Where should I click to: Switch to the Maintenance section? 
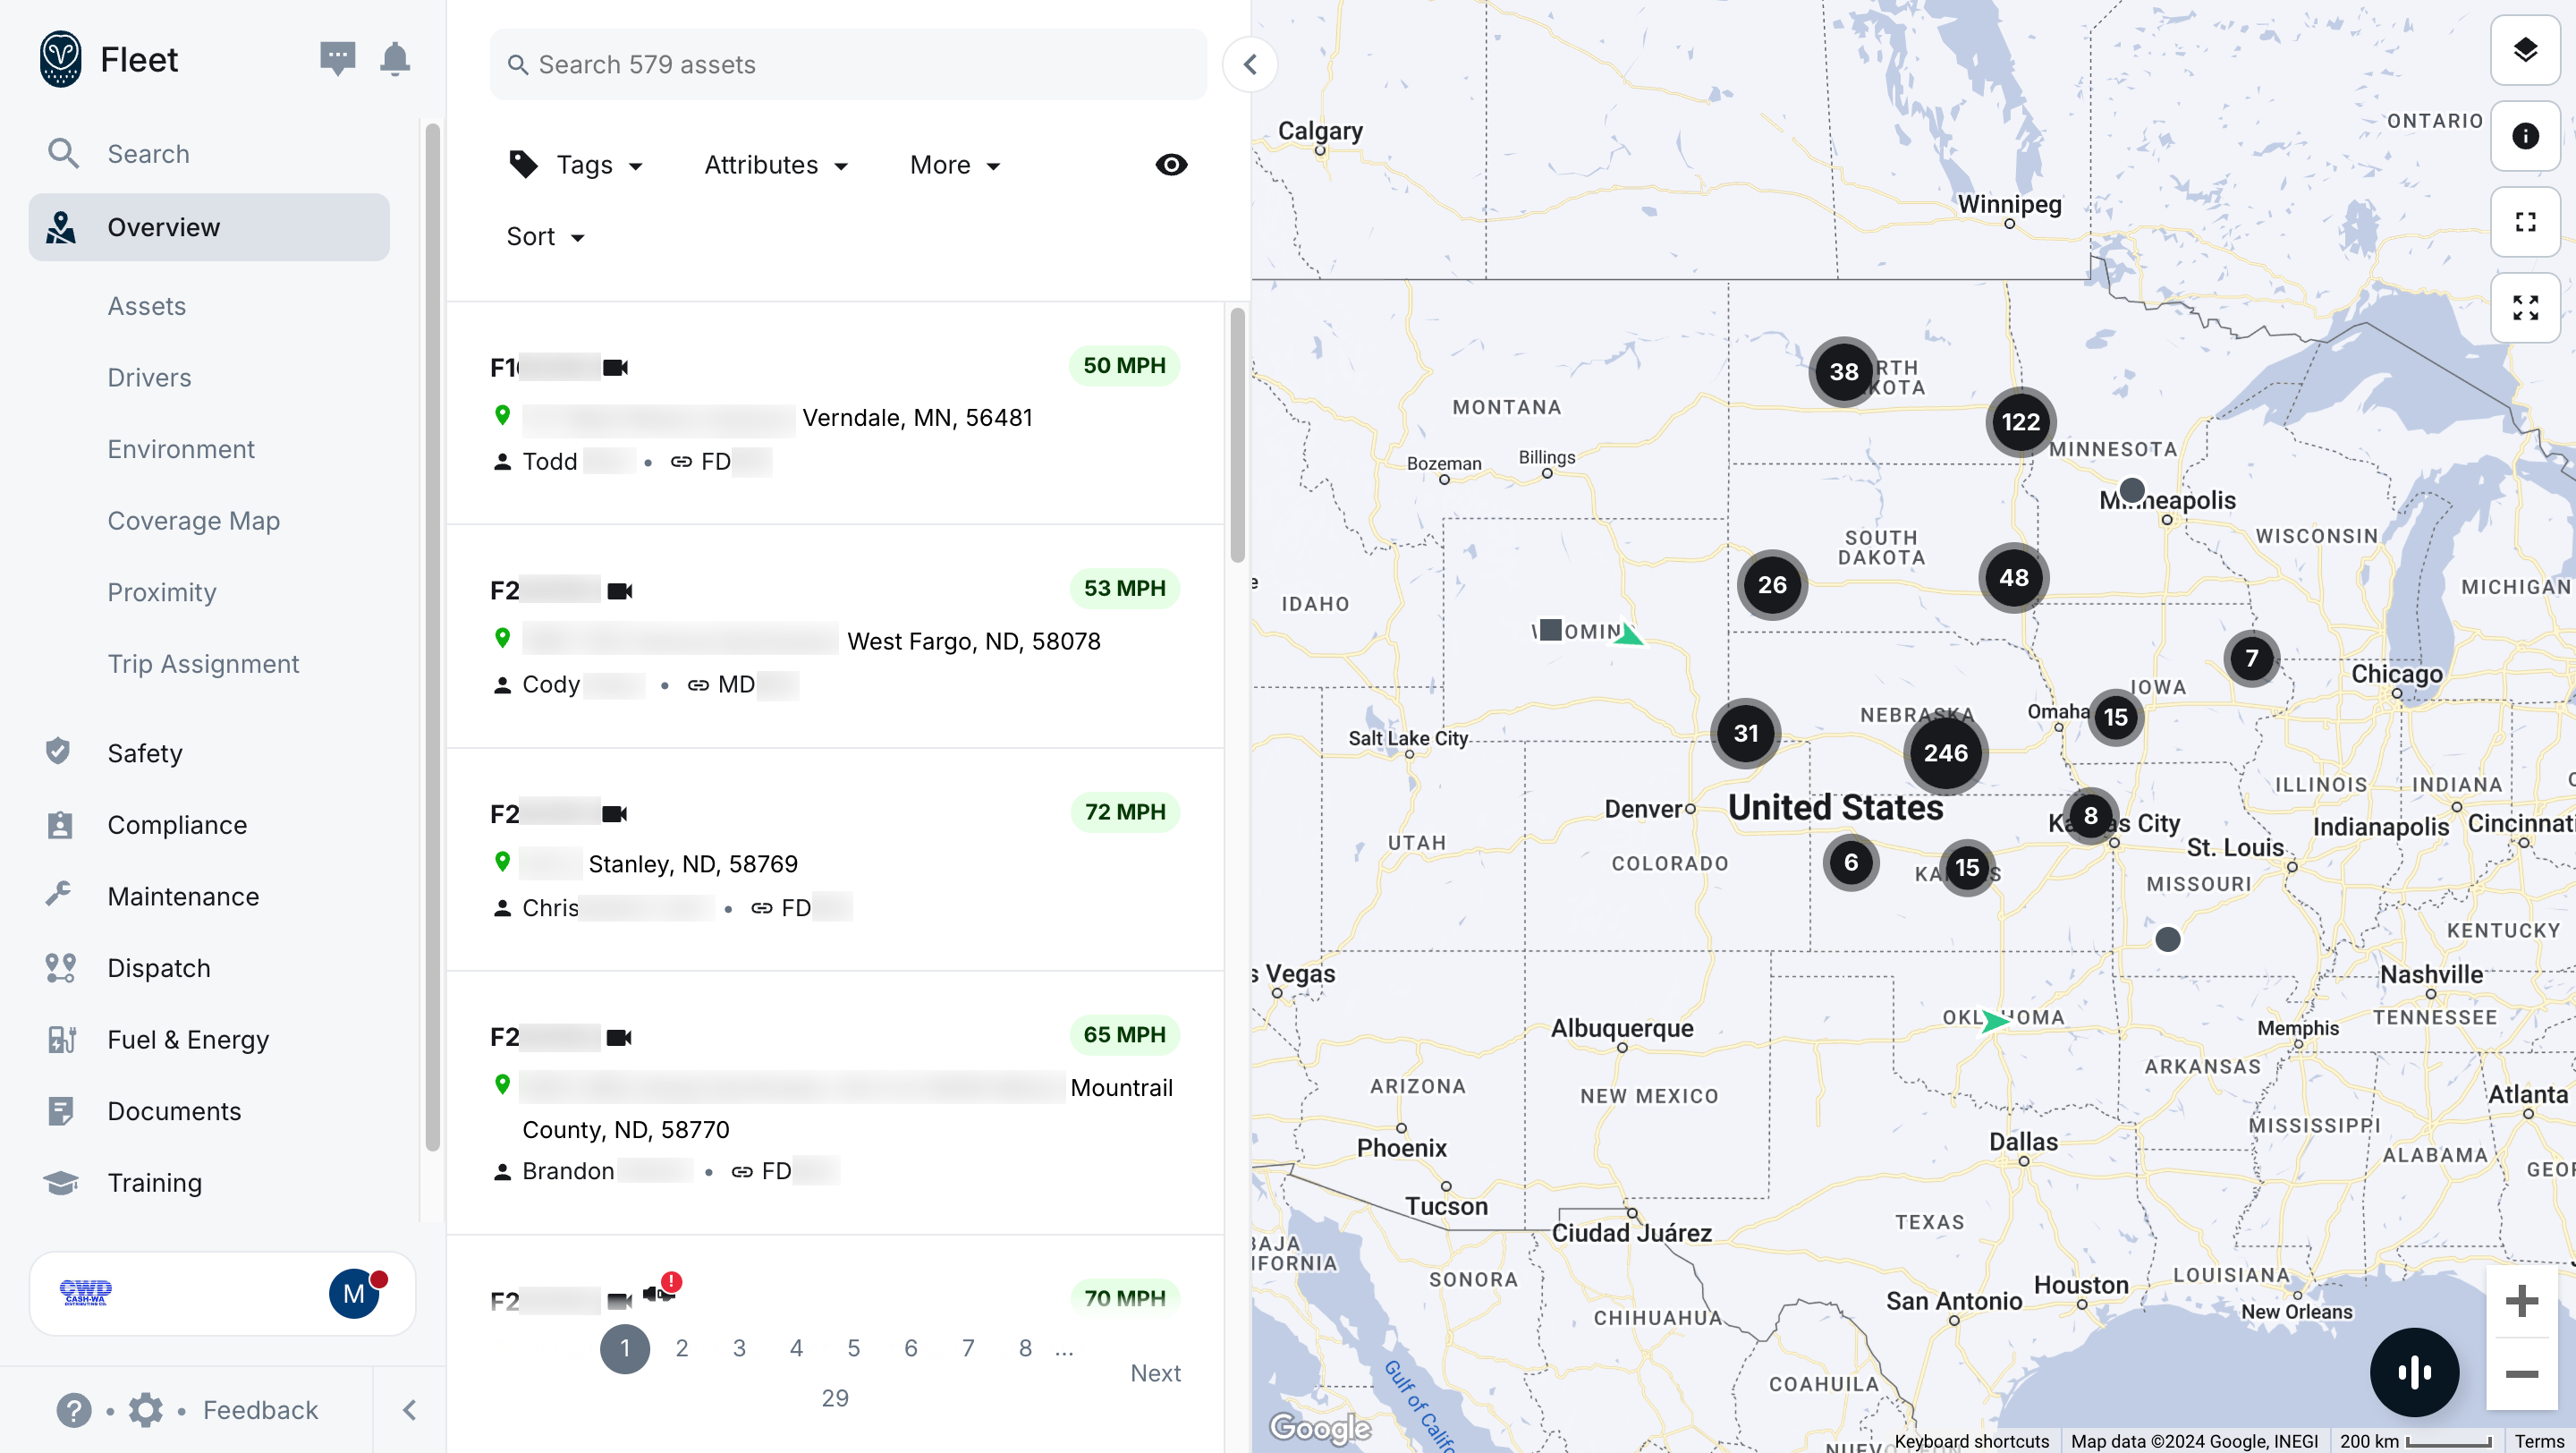pyautogui.click(x=183, y=896)
